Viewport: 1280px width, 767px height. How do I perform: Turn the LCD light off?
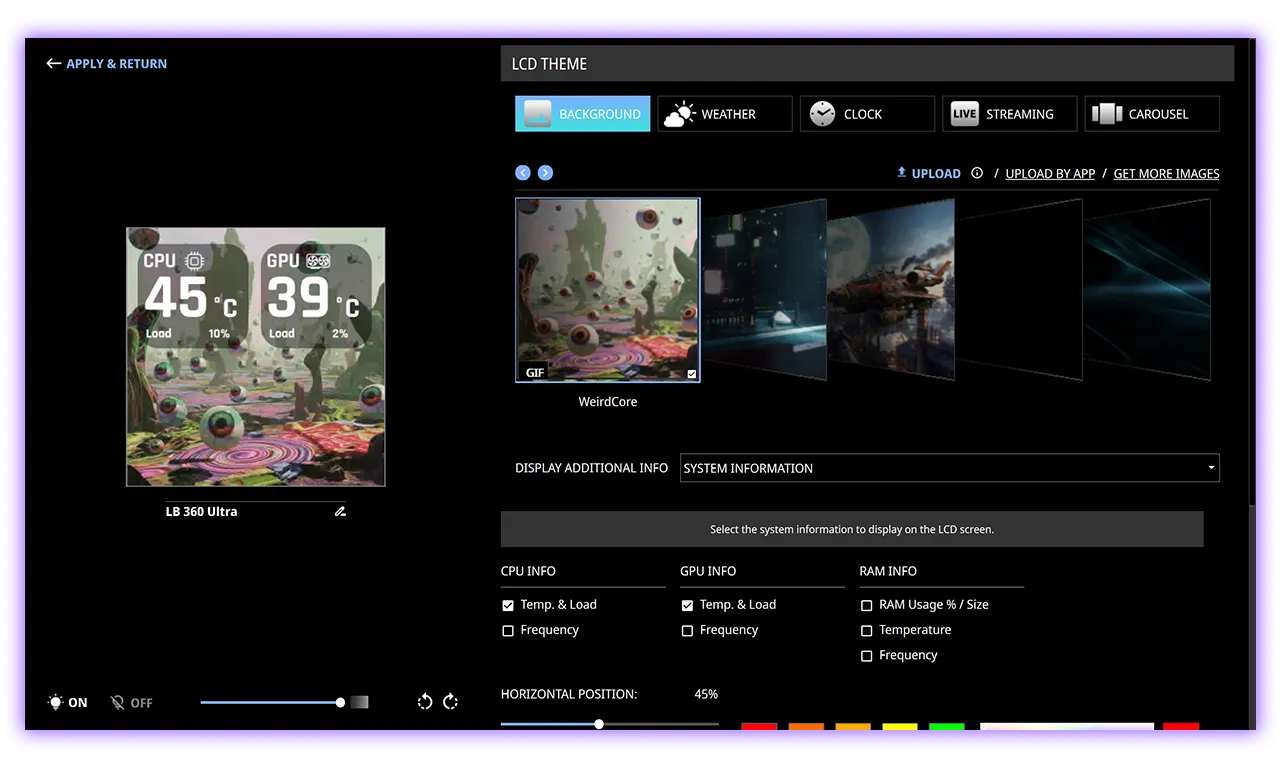132,703
